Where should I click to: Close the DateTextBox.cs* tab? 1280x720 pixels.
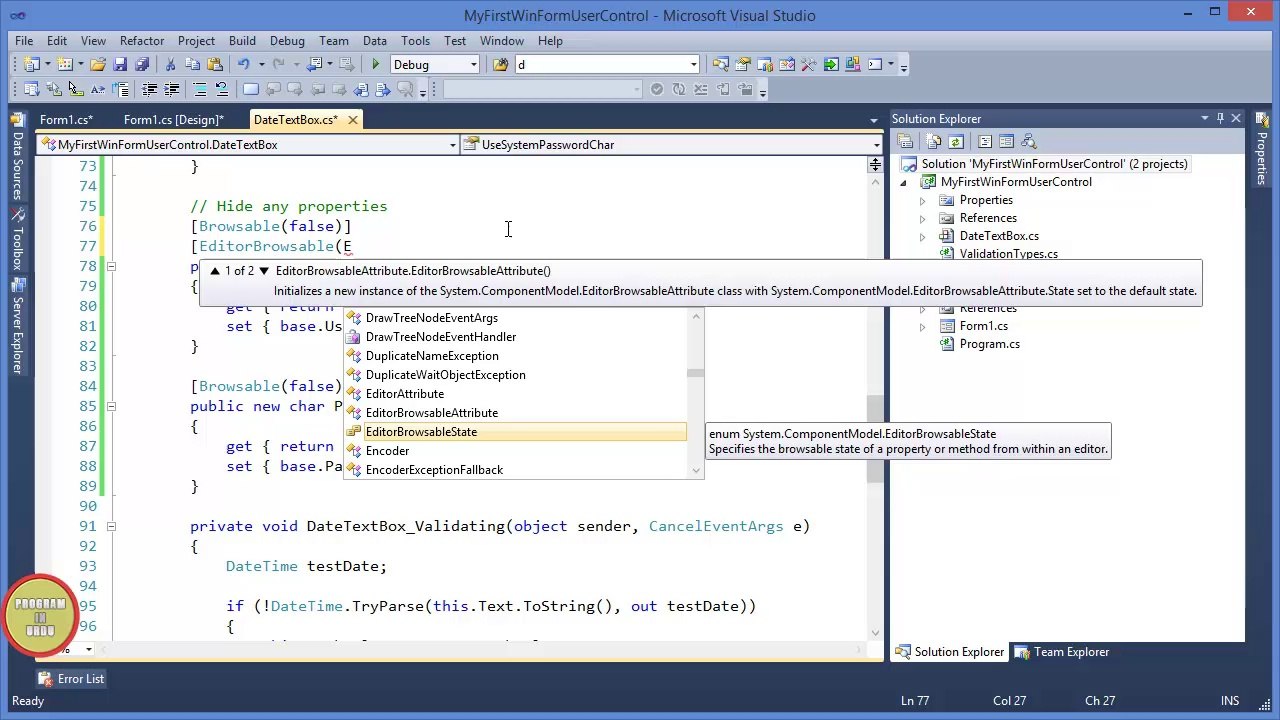[353, 120]
